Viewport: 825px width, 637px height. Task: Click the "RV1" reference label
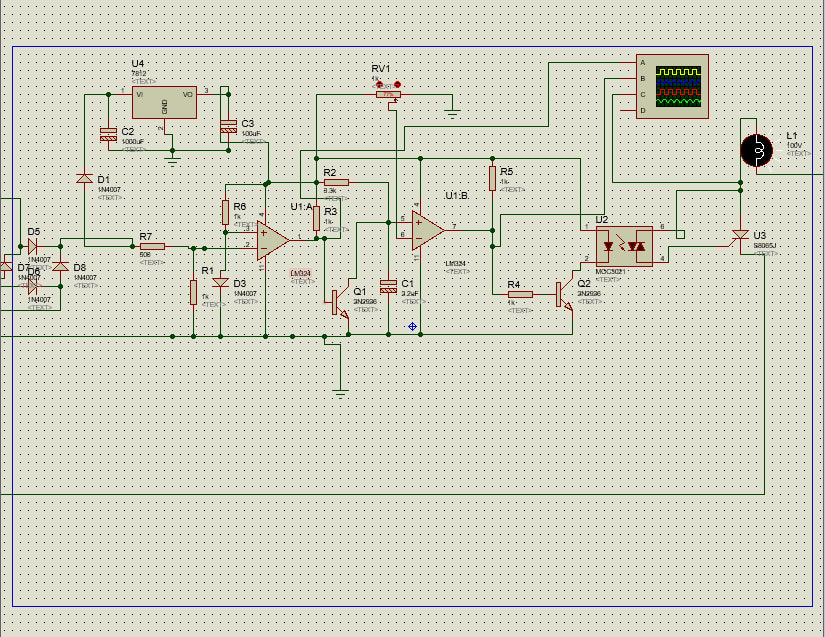pyautogui.click(x=381, y=69)
